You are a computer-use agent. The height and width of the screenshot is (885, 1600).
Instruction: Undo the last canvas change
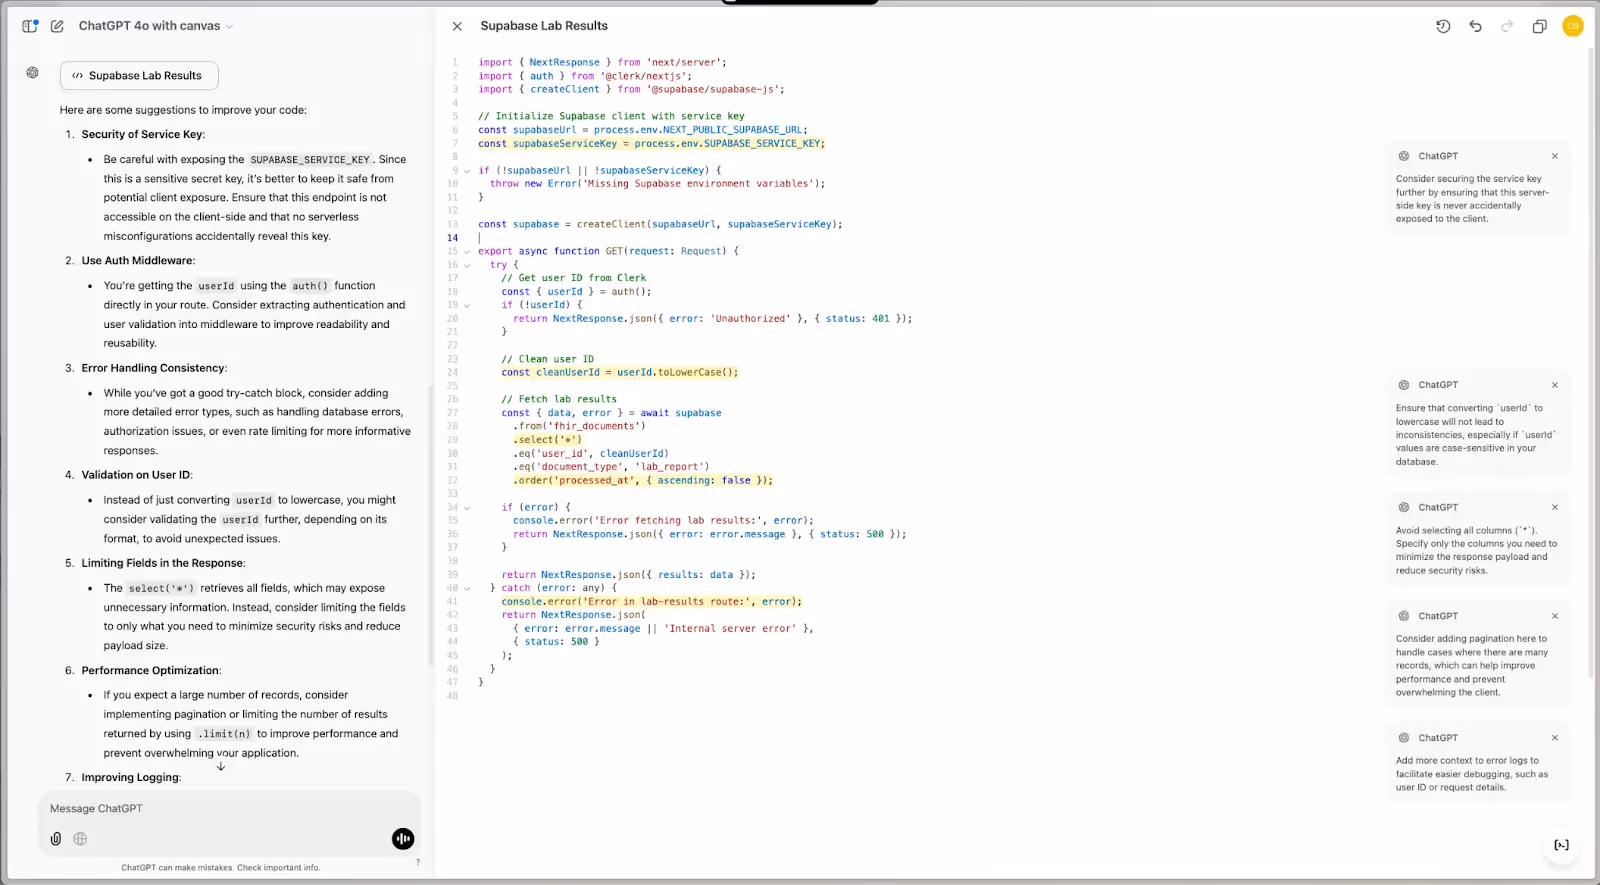click(1475, 26)
